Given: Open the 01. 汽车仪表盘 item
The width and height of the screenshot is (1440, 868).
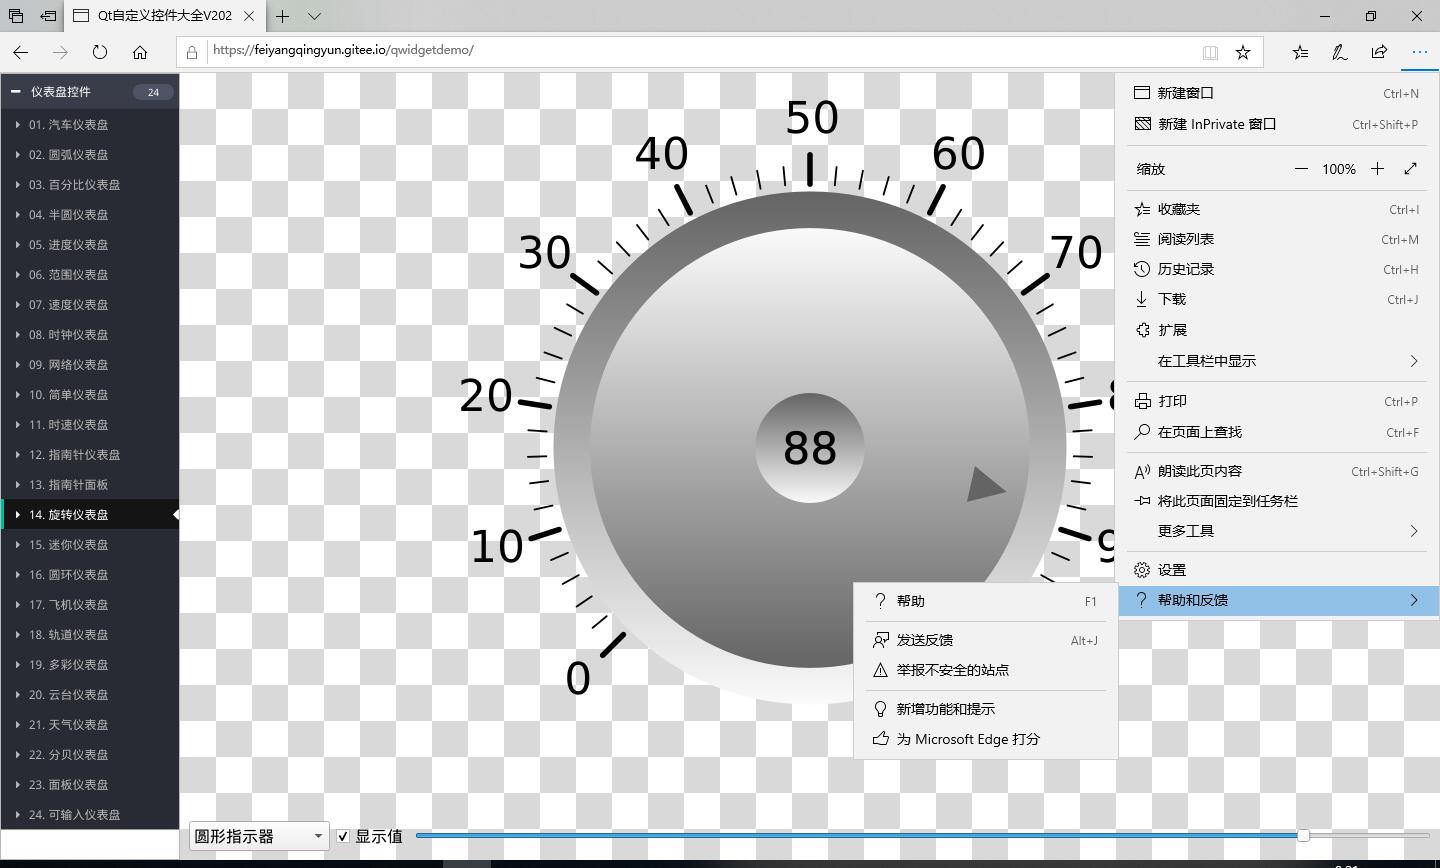Looking at the screenshot, I should (x=68, y=125).
